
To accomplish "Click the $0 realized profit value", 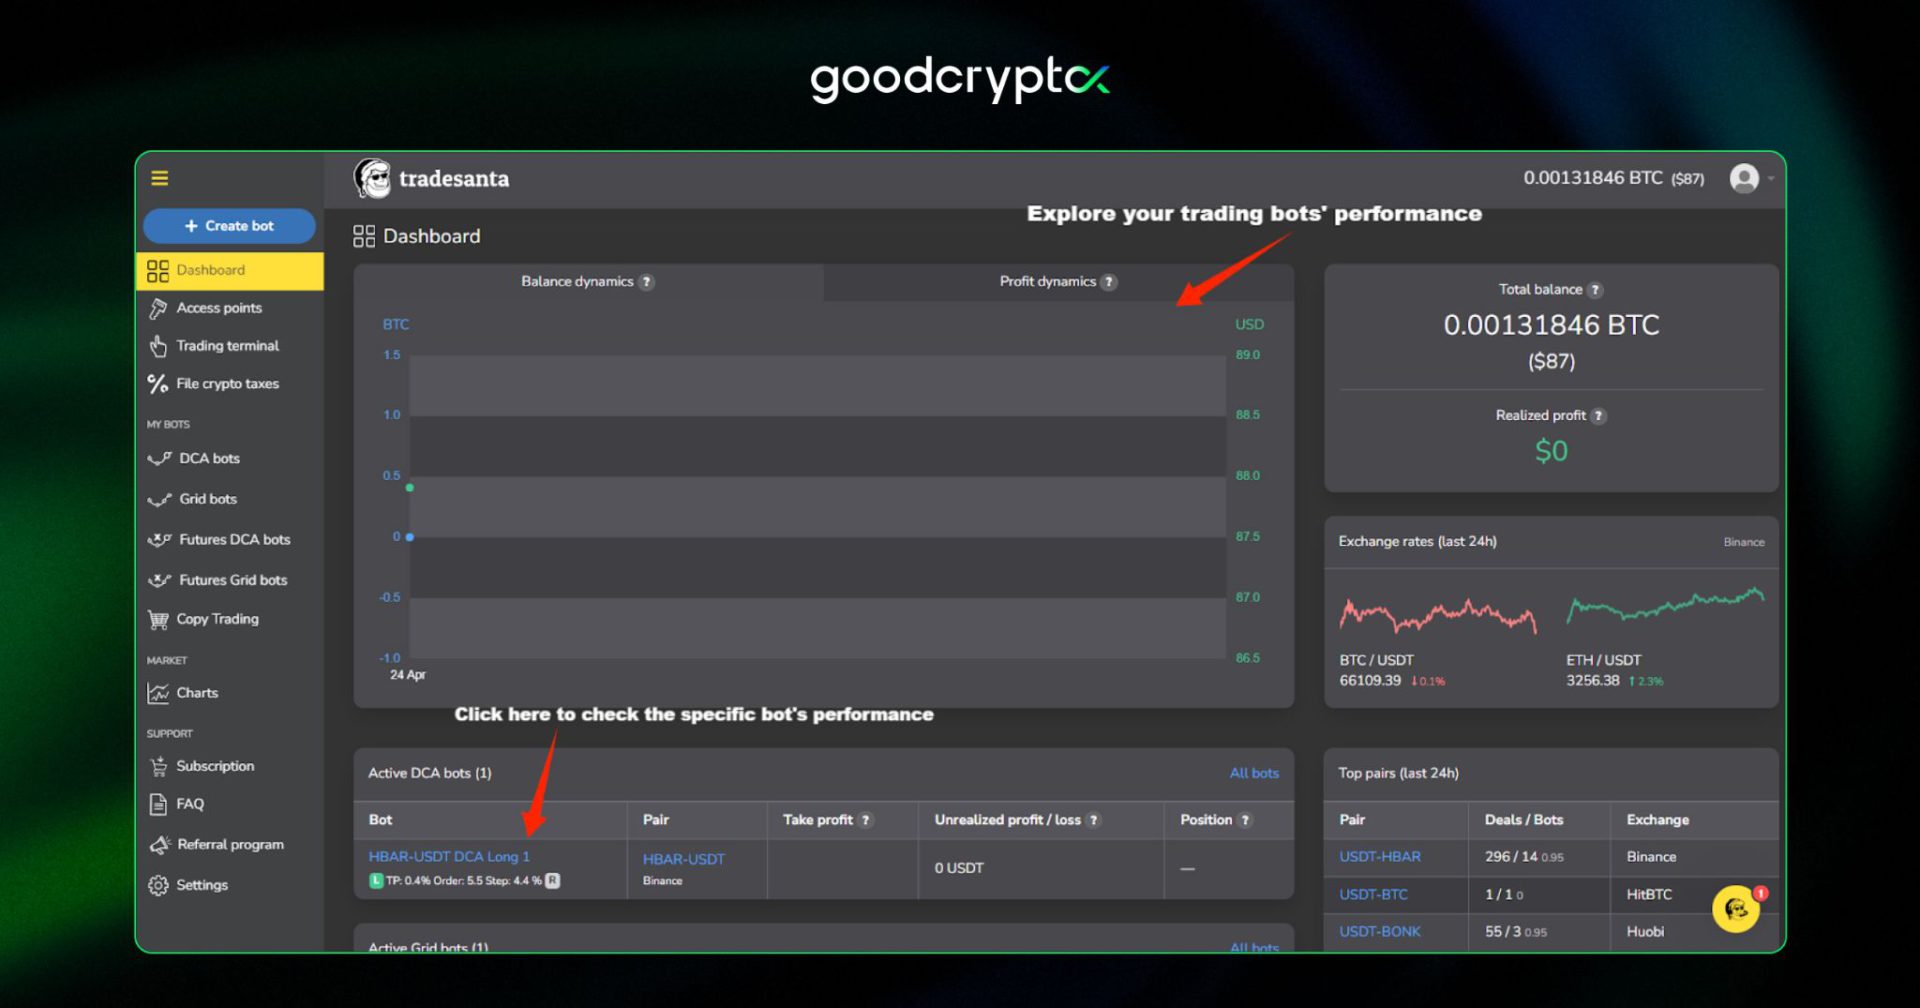I will 1551,451.
